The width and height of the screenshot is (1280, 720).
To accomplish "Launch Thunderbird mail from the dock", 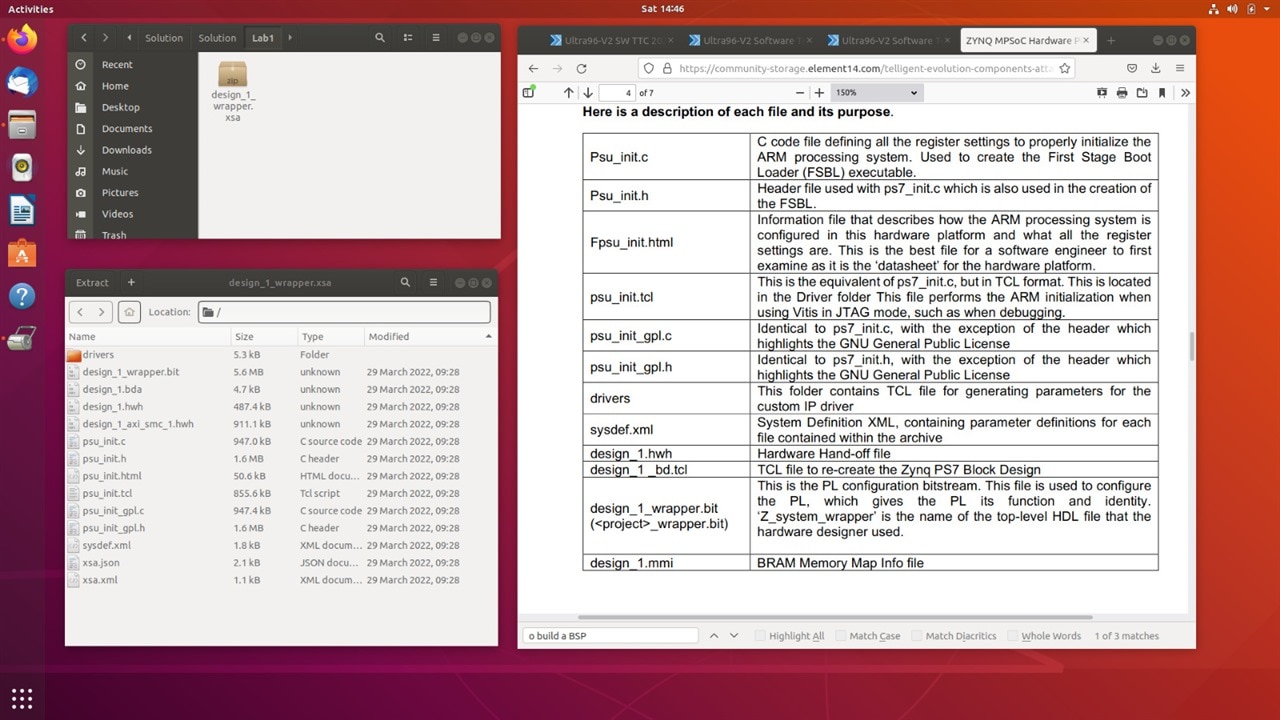I will pos(22,82).
